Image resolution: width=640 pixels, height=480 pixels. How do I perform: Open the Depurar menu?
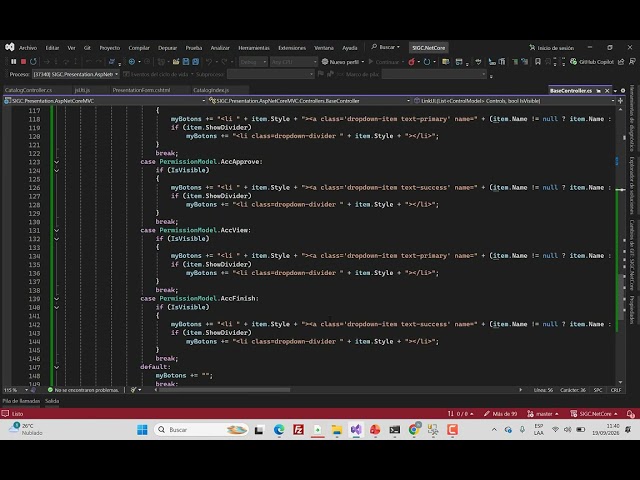click(x=167, y=48)
